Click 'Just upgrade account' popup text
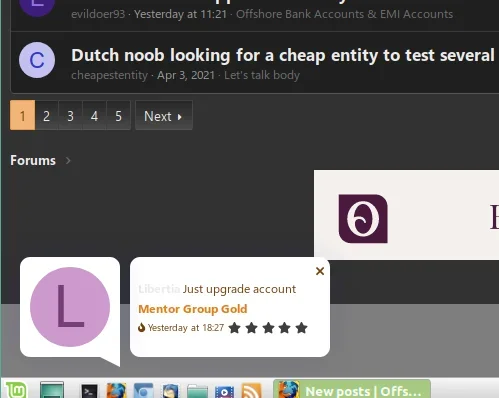This screenshot has width=499, height=398. (x=239, y=289)
